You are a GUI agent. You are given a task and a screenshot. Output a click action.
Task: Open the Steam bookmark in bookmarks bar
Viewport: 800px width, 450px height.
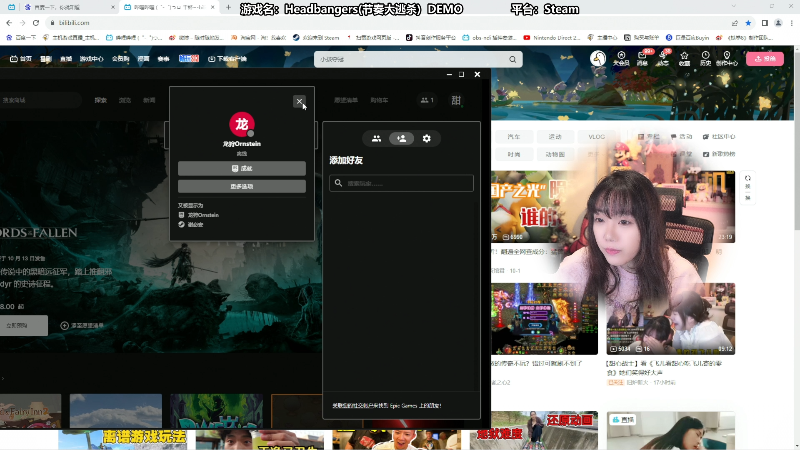tap(316, 38)
